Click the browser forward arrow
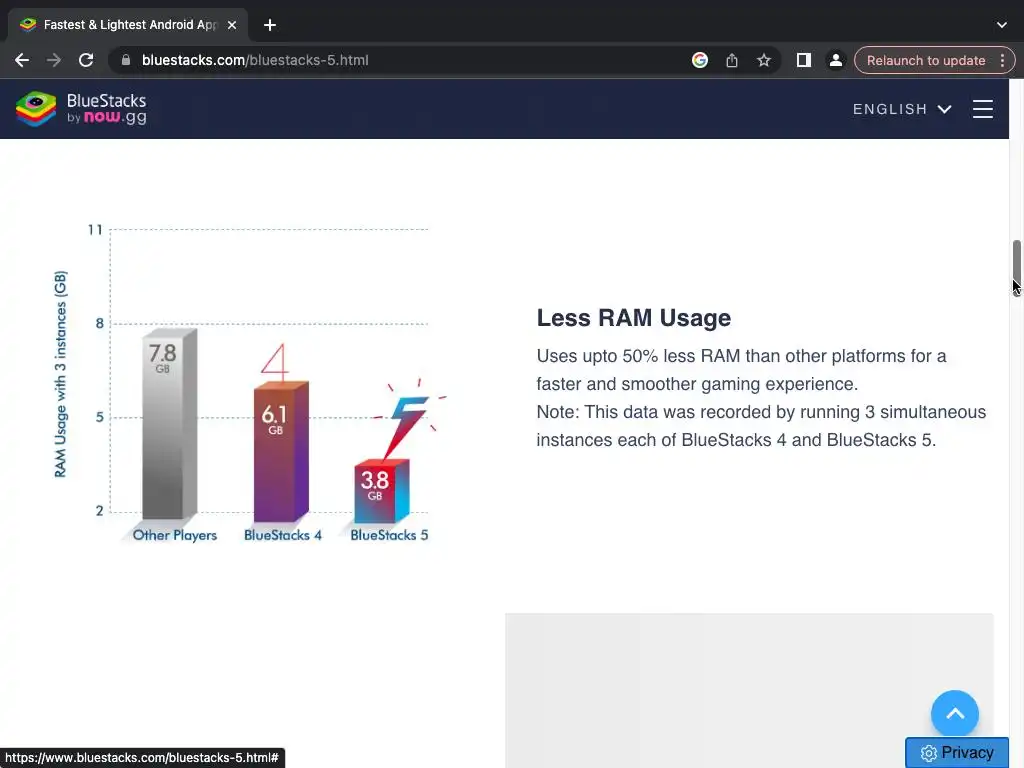Screen dimensions: 1024x768 [x=54, y=60]
